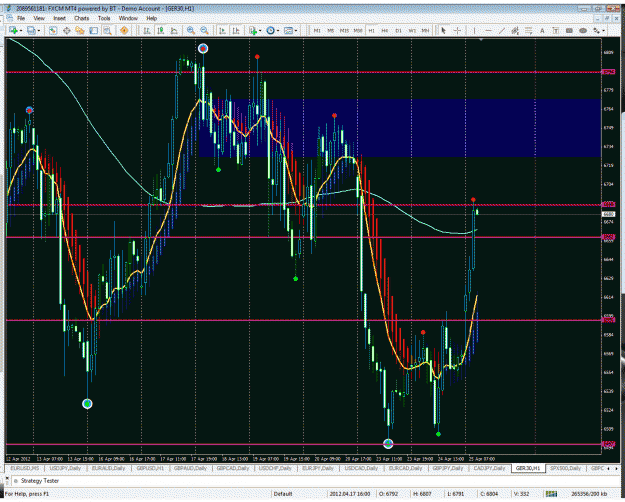625x502 pixels.
Task: Expand the Templates dropdown arrow
Action: (296, 30)
